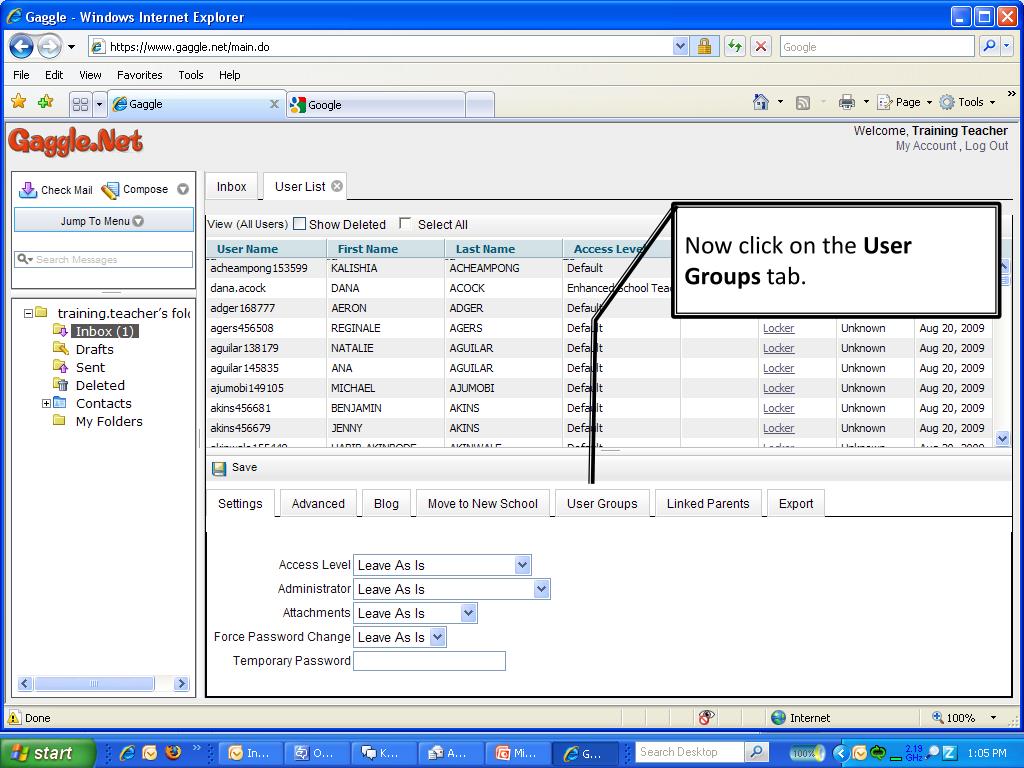1024x768 pixels.
Task: Open the Tools dropdown in command bar
Action: 967,102
